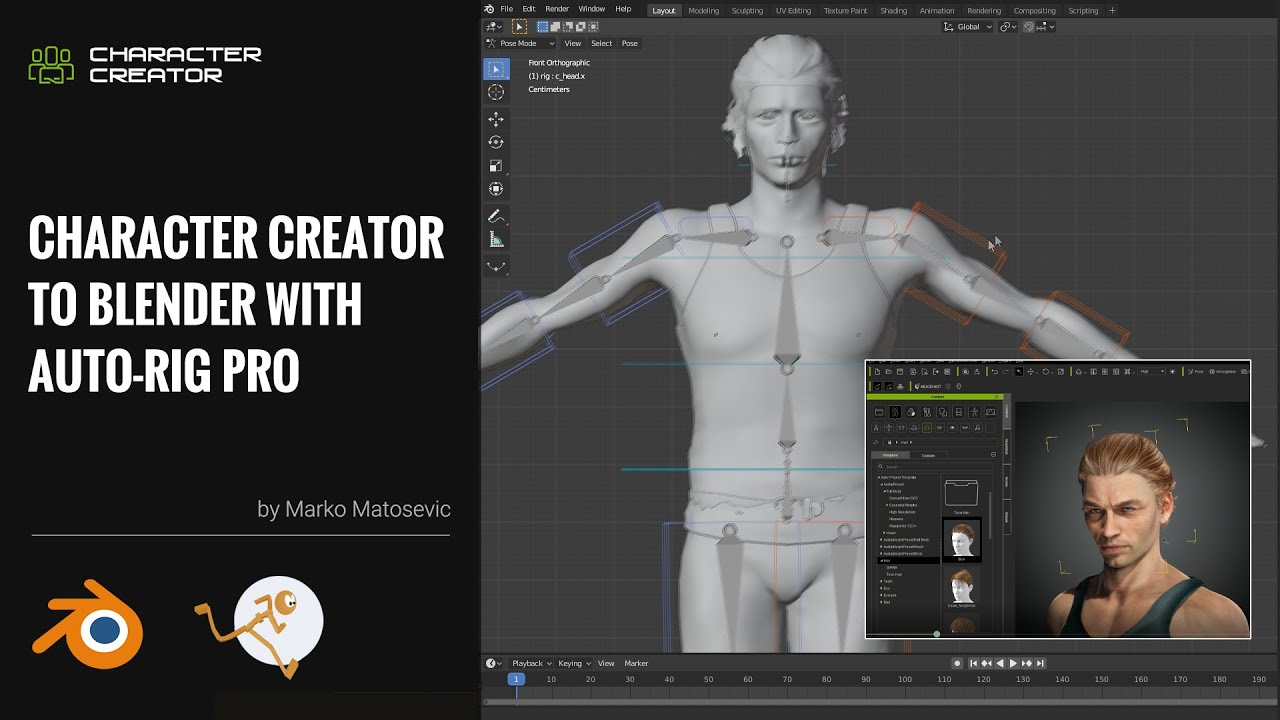
Task: Choose the Set New Selection mode icon
Action: click(x=542, y=27)
